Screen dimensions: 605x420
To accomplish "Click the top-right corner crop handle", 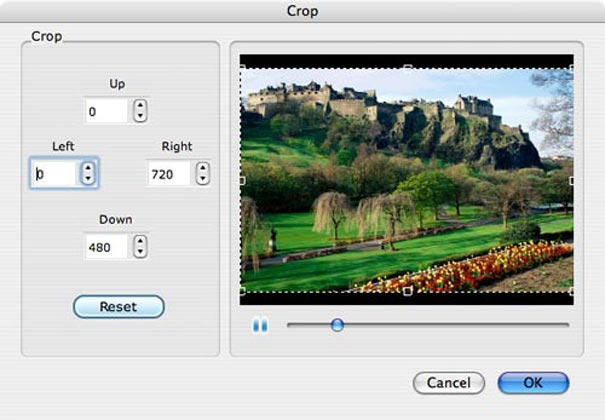I will pyautogui.click(x=572, y=68).
